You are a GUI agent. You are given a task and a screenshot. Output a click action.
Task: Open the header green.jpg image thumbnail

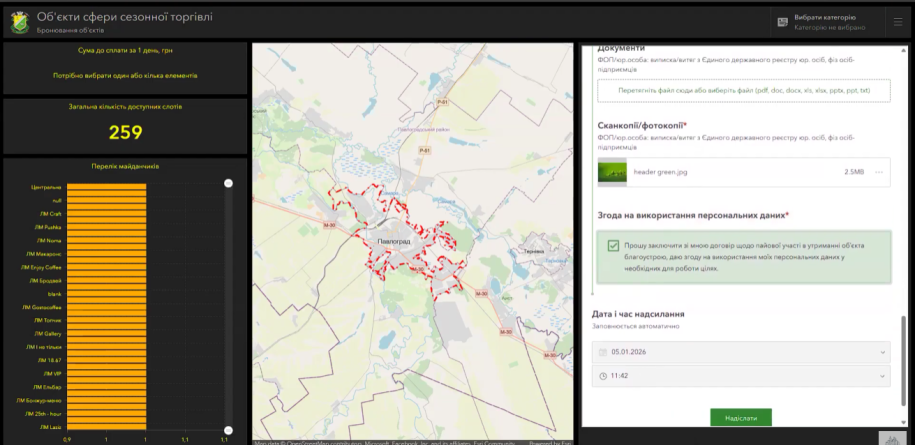(x=612, y=172)
